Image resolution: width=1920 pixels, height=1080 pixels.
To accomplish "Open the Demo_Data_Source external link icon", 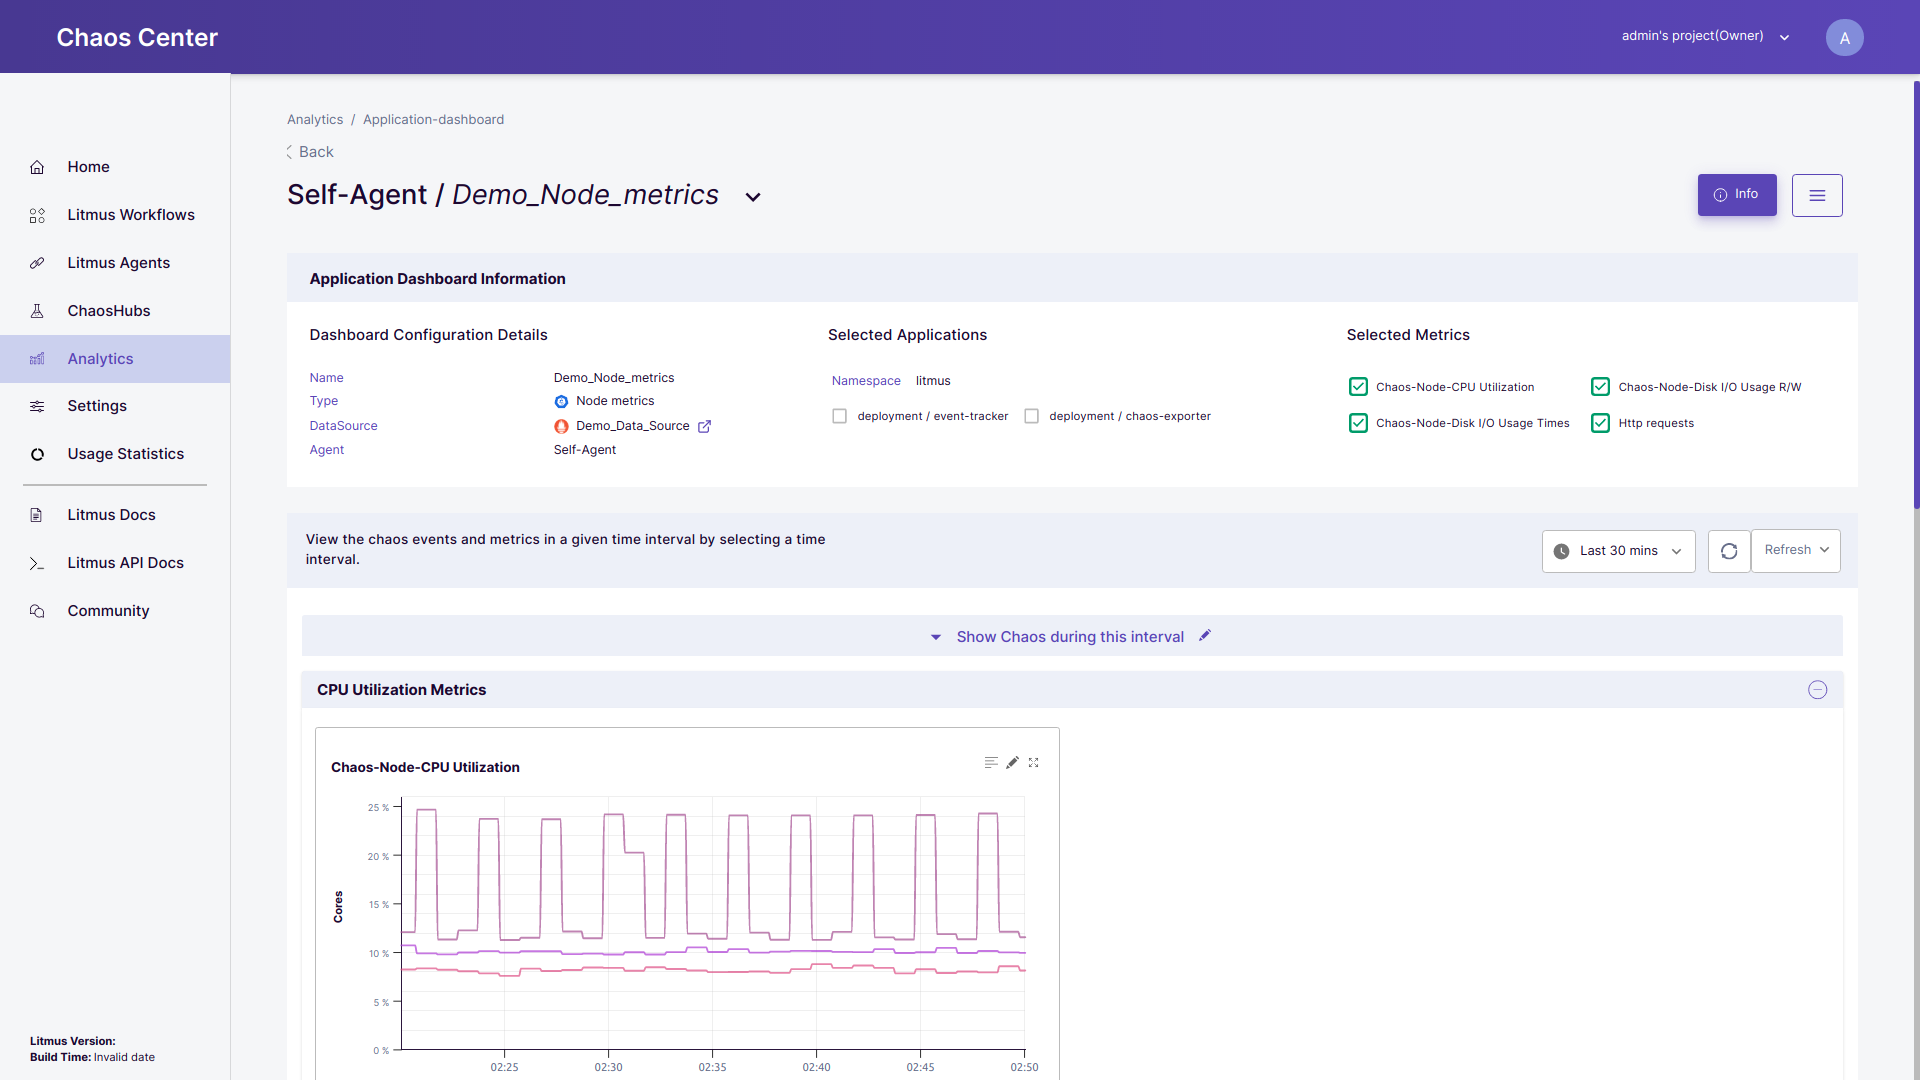I will point(704,426).
